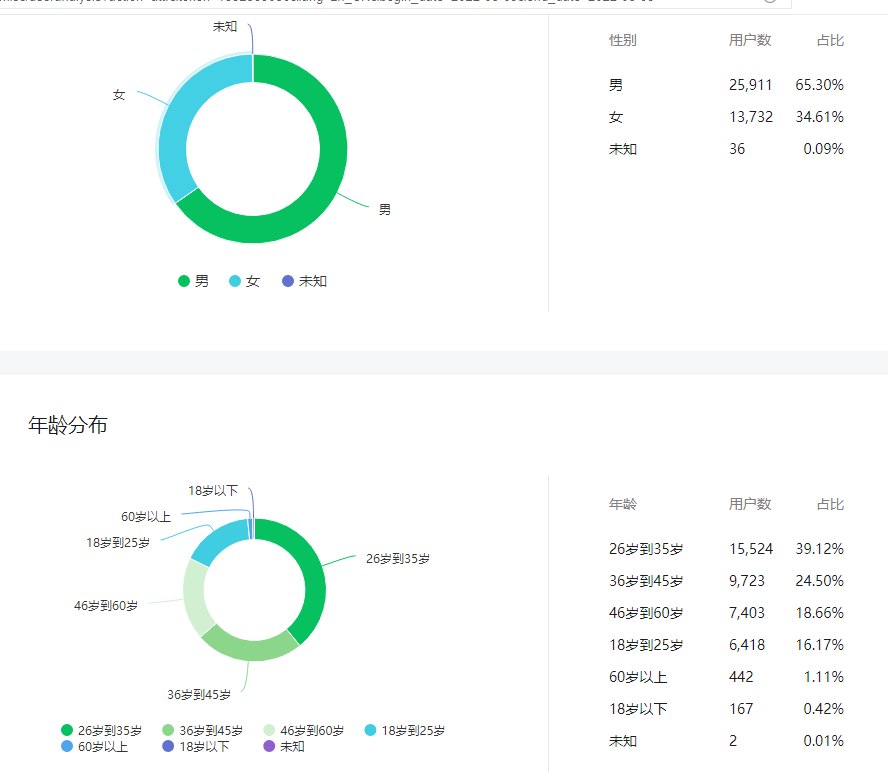Click the 未知 callout label above gender donut
This screenshot has width=888, height=772.
coord(225,26)
